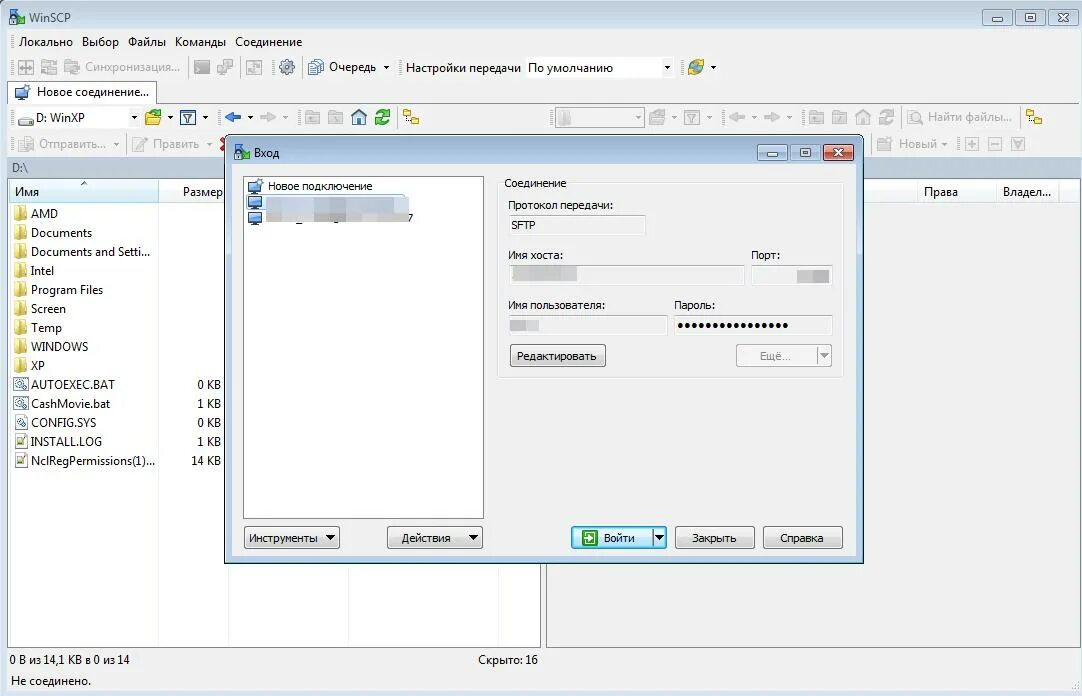
Task: Open the Соединение menu
Action: coord(268,42)
